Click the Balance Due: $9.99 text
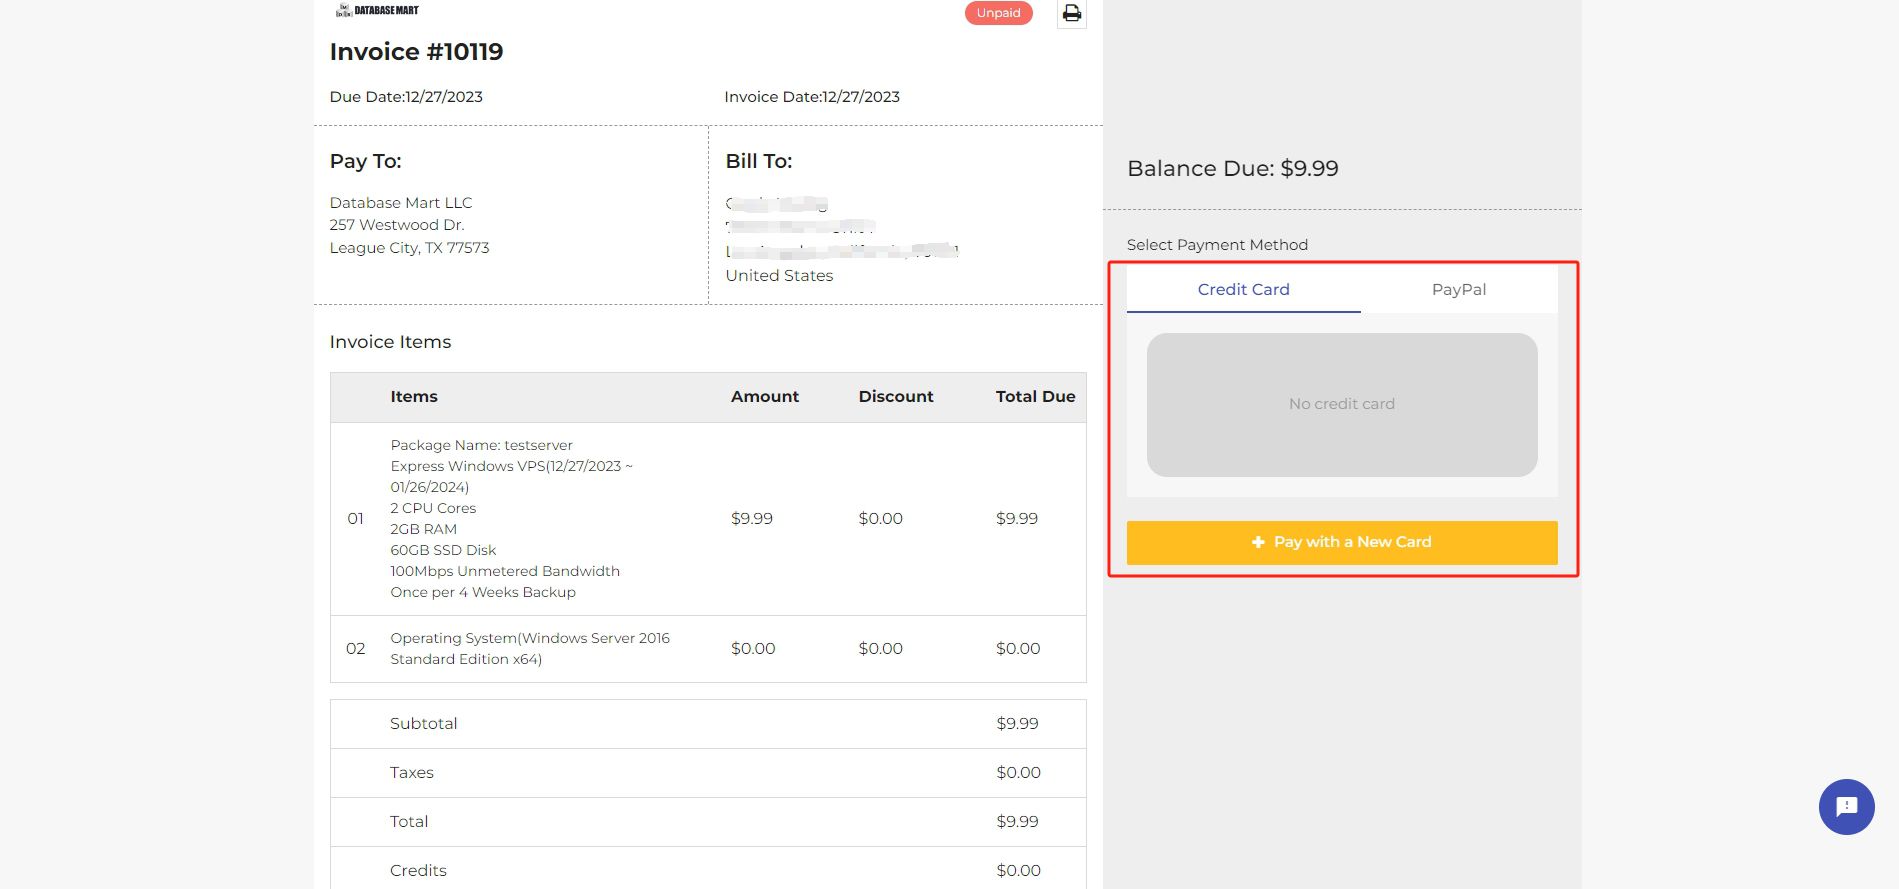 click(1232, 168)
